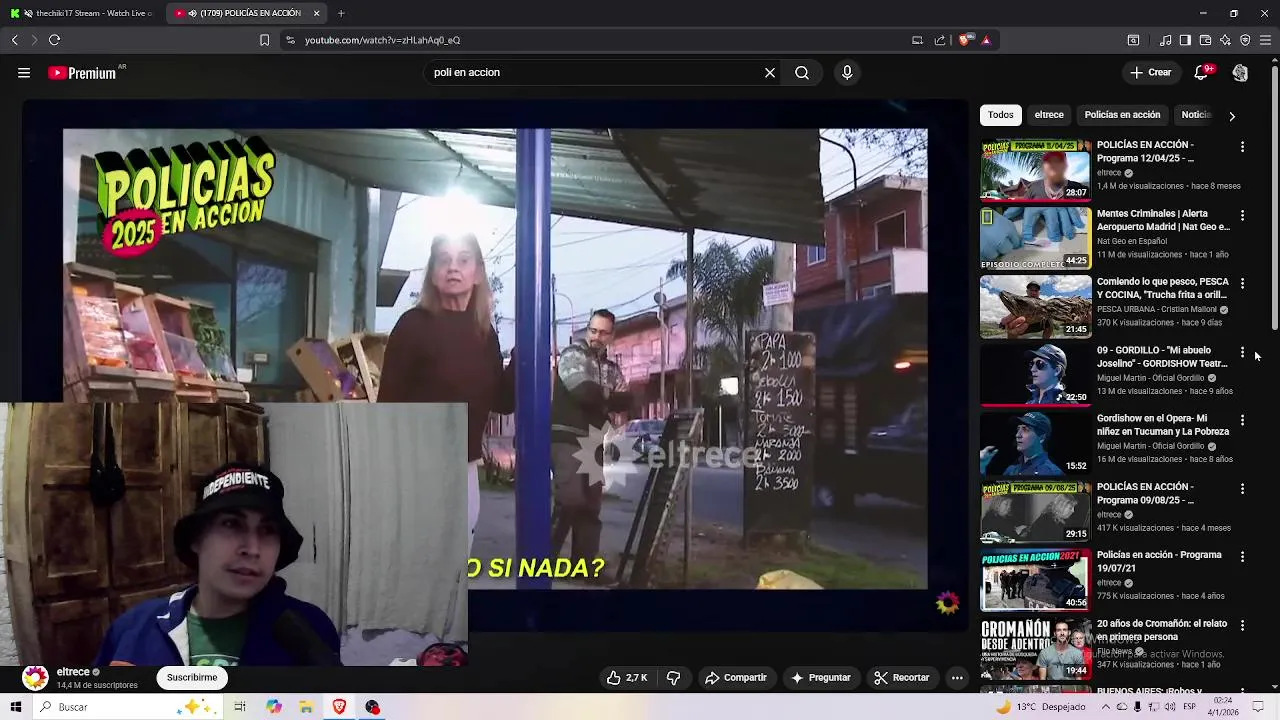Click share page icon in address bar
This screenshot has width=1280, height=720.
[x=940, y=40]
